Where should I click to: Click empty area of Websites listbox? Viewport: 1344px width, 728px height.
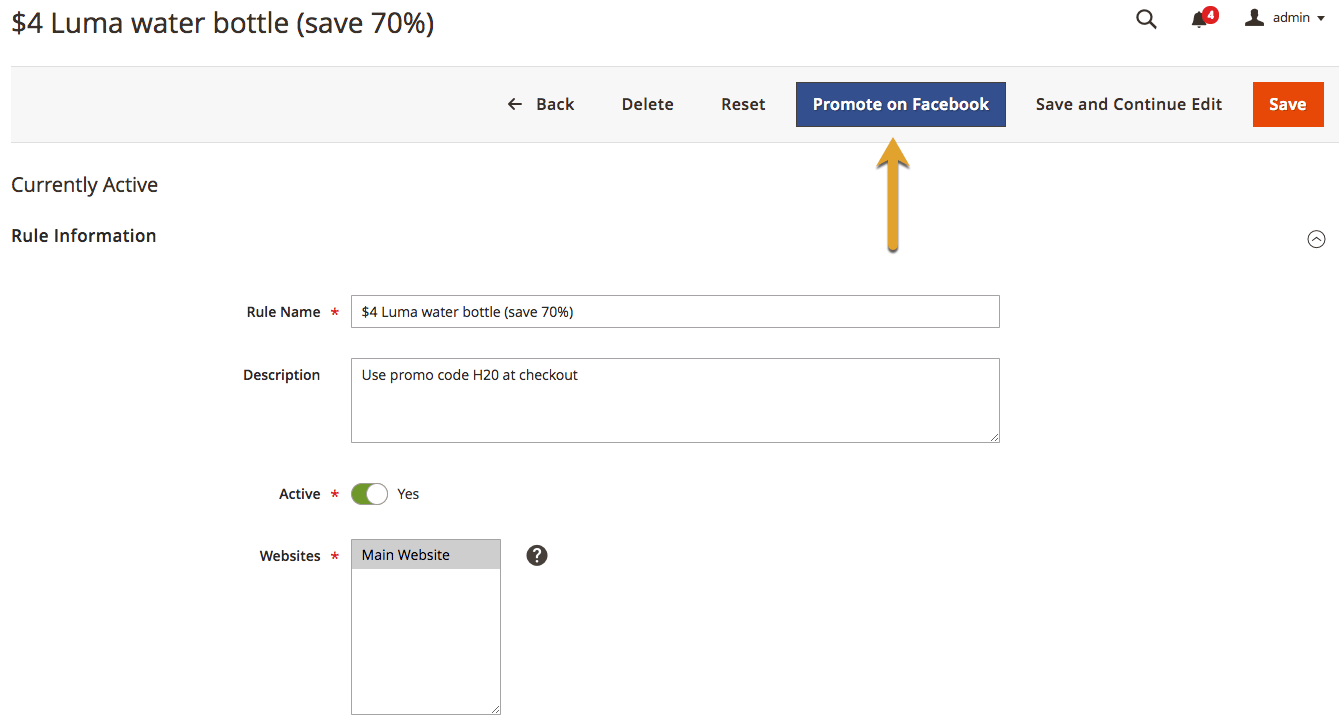point(425,640)
